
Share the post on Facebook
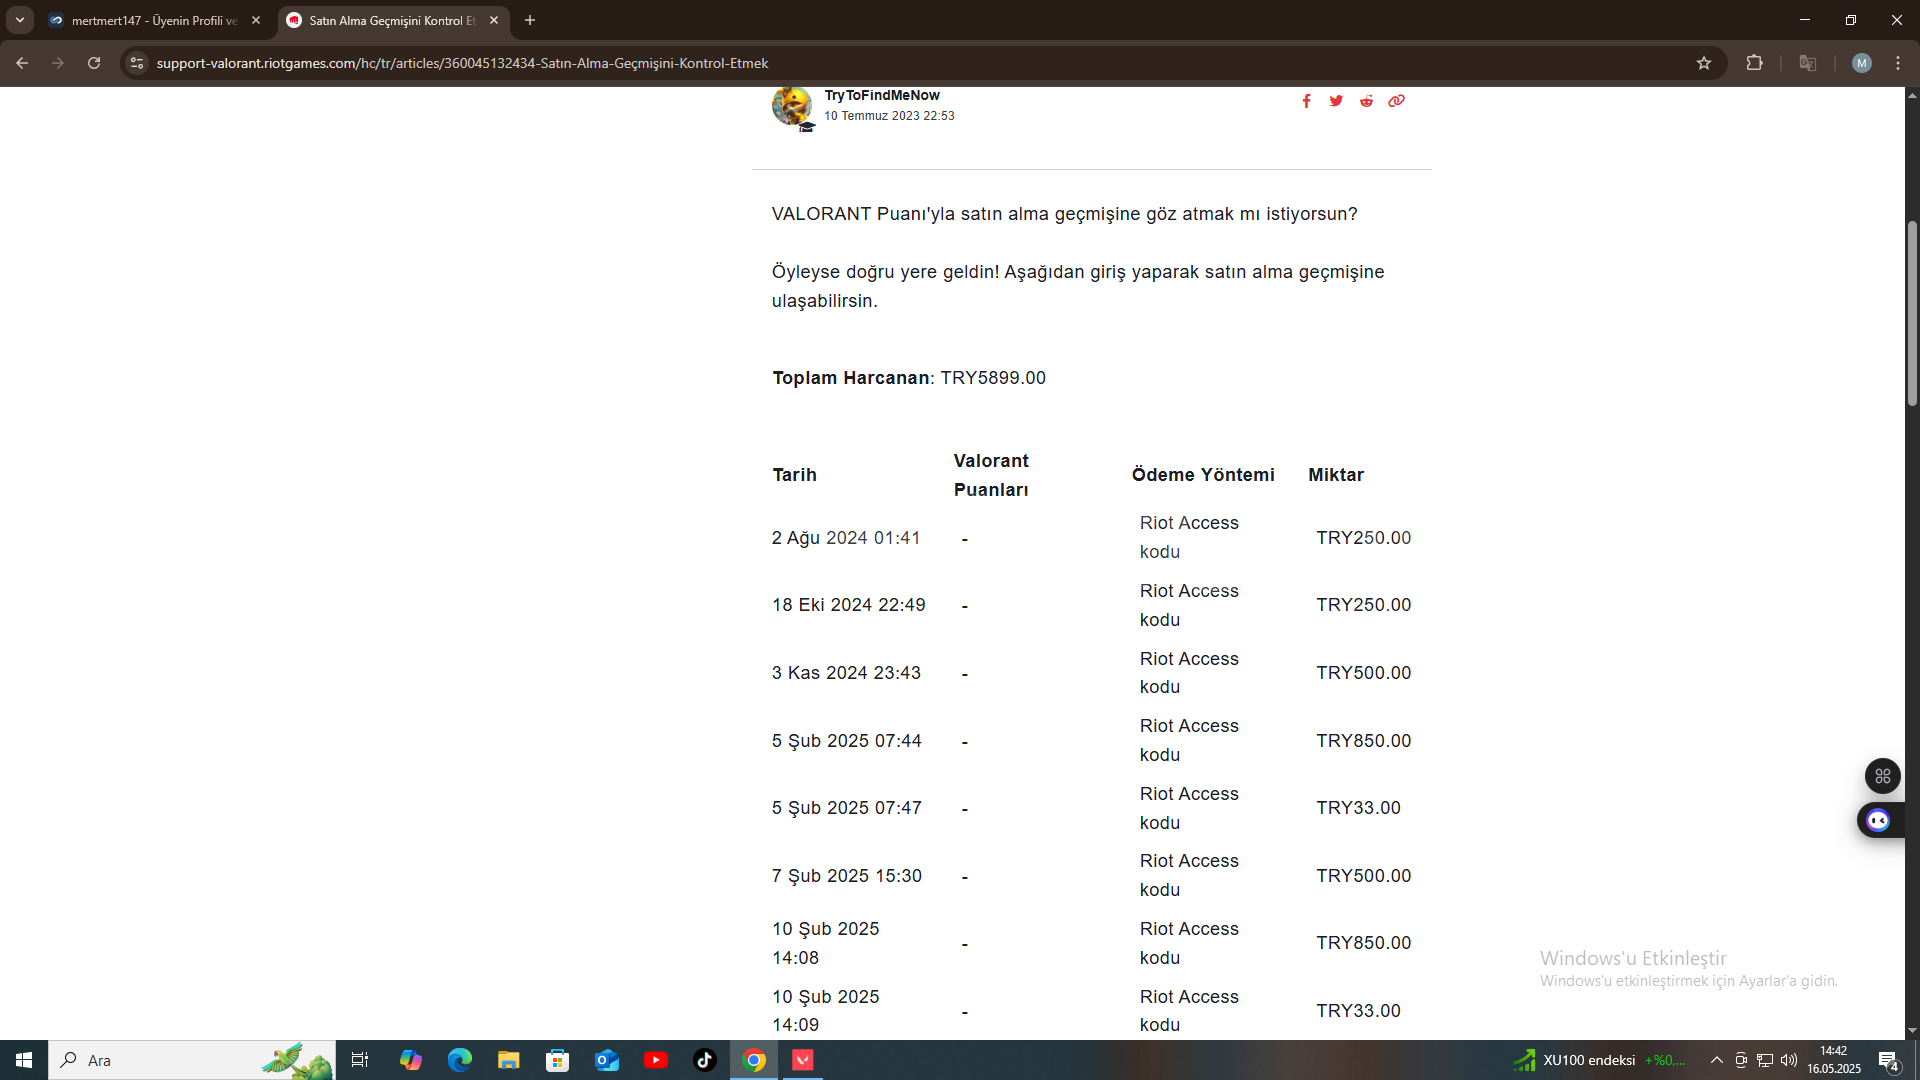[1306, 101]
